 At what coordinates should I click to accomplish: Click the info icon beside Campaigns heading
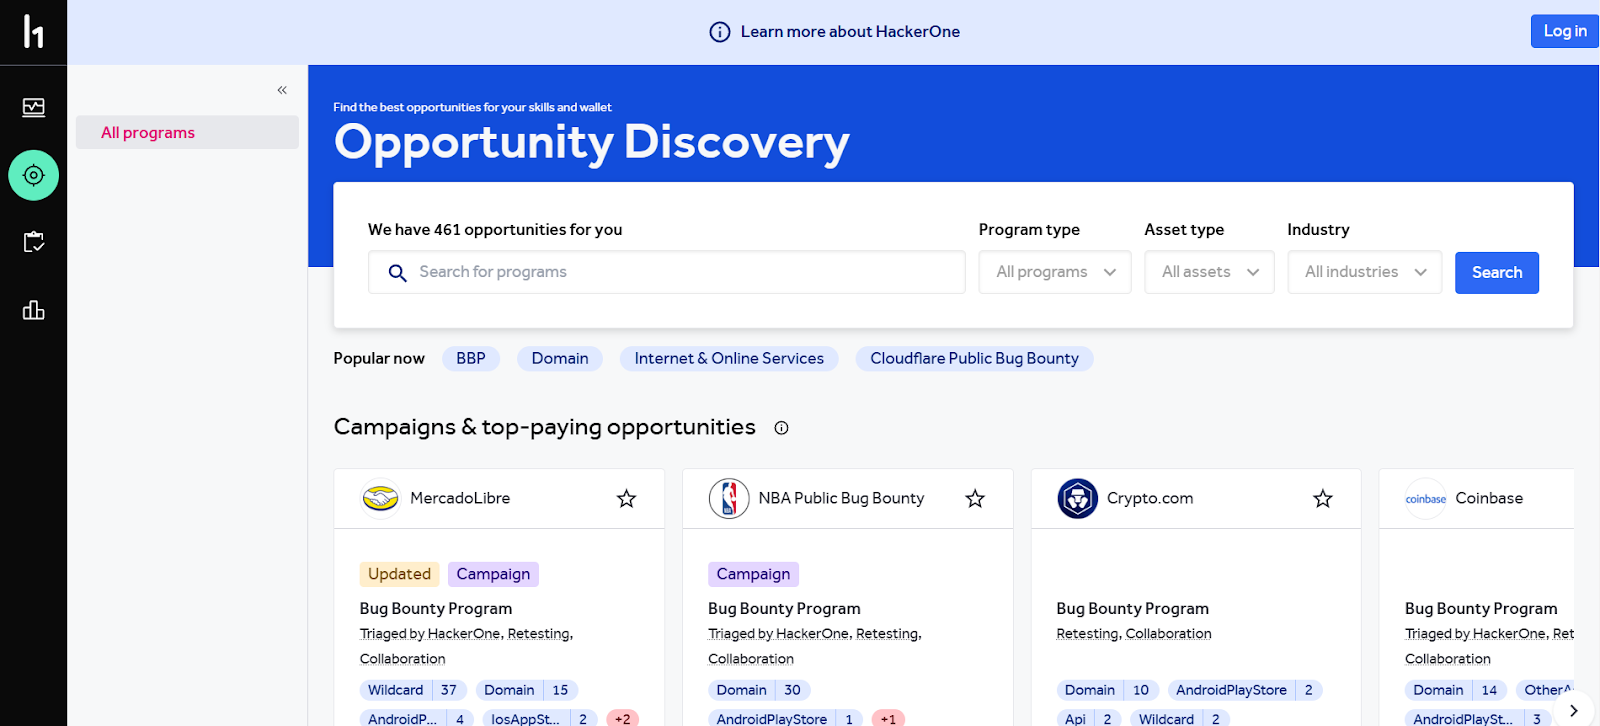pos(781,428)
